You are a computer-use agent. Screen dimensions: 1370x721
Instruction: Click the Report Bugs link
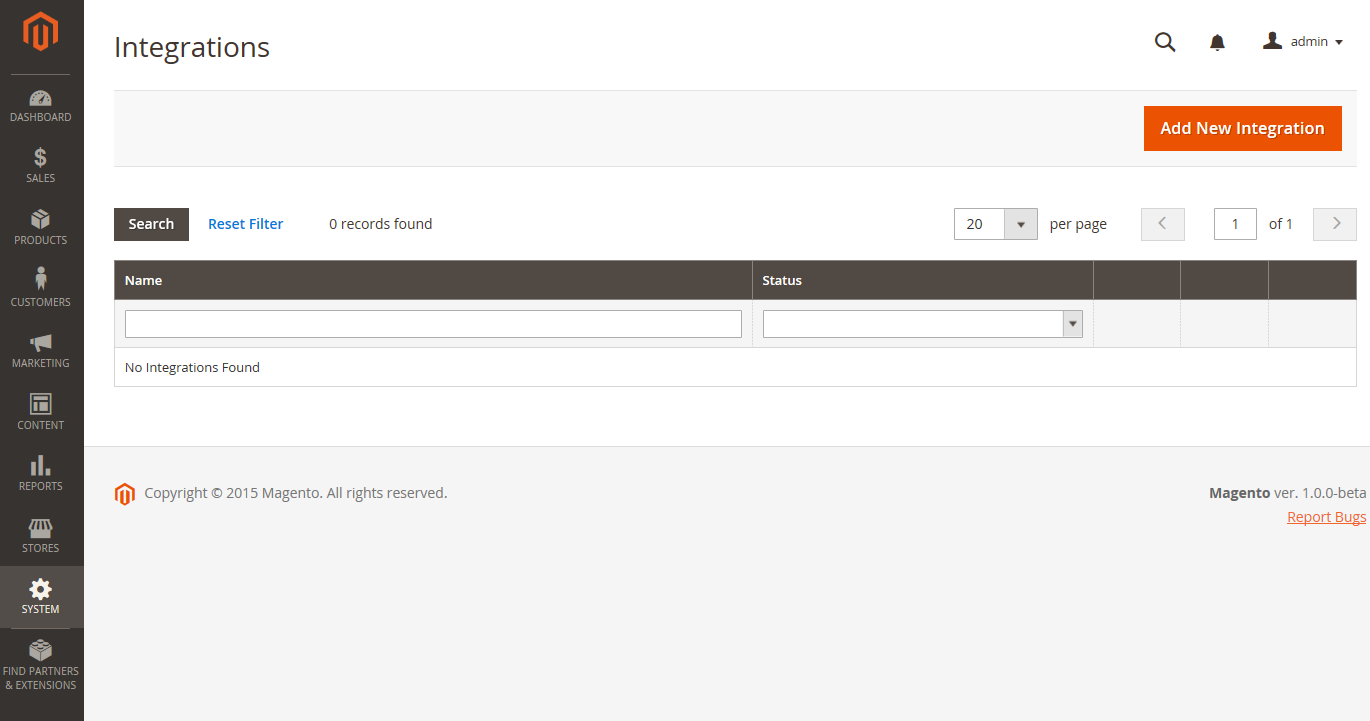point(1326,517)
